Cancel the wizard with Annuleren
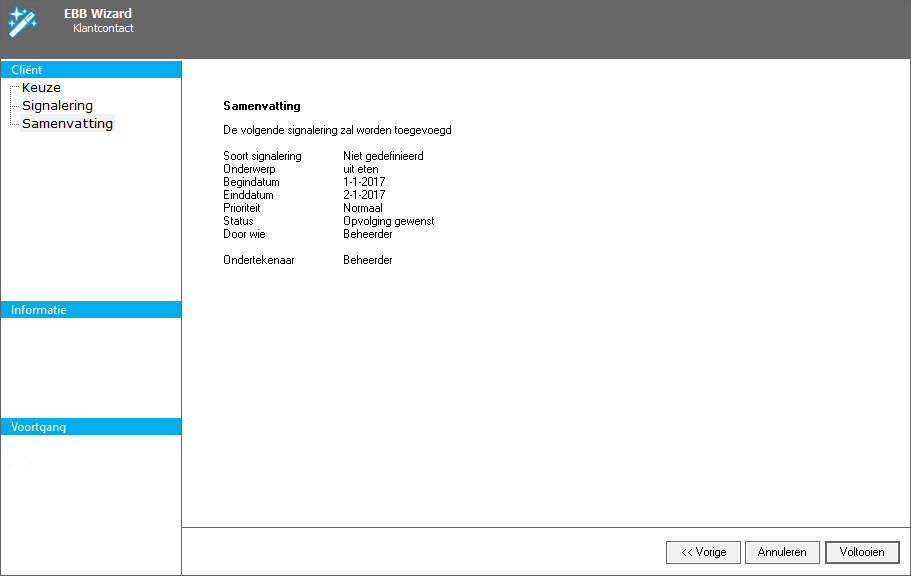This screenshot has width=911, height=576. 782,552
